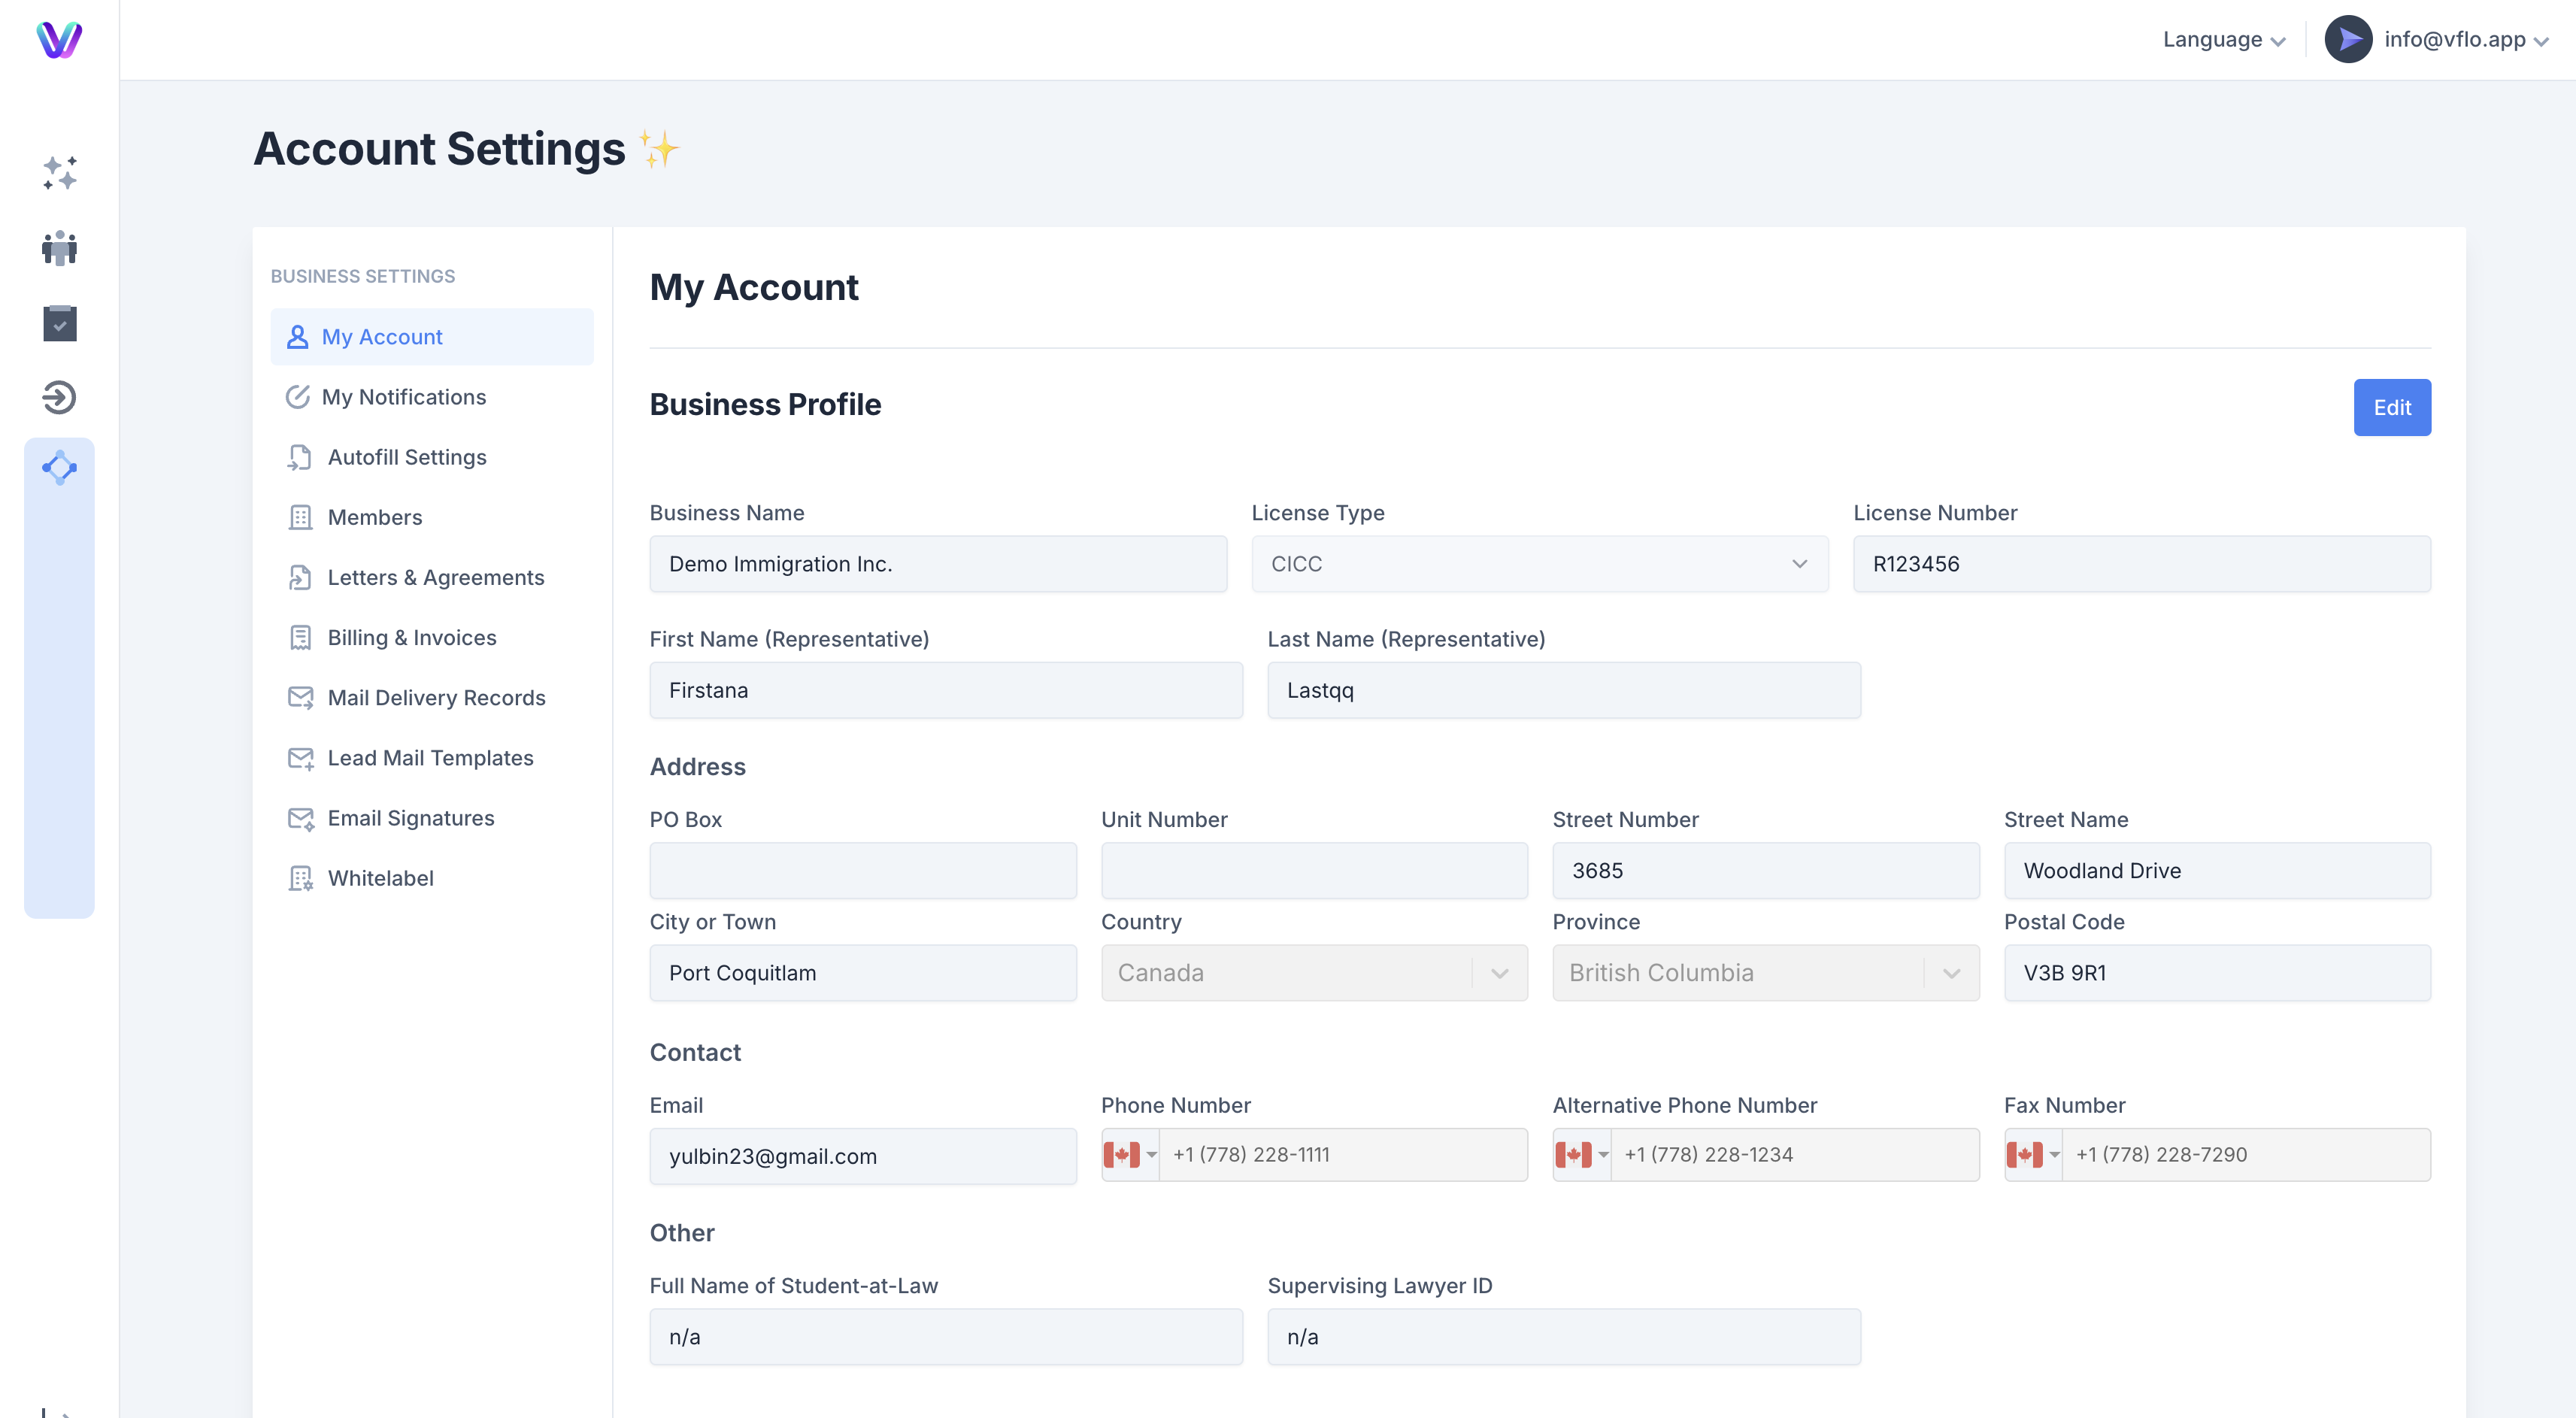Open the task checklist icon in sidebar
Image resolution: width=2576 pixels, height=1418 pixels.
click(x=59, y=323)
